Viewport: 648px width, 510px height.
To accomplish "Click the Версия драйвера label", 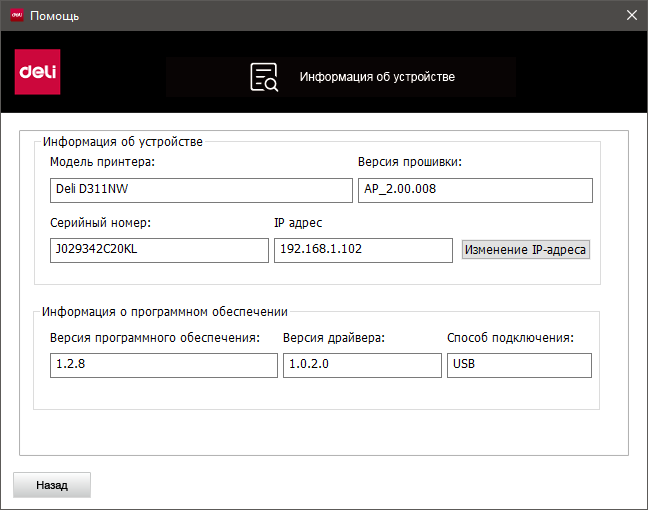I will coord(334,338).
